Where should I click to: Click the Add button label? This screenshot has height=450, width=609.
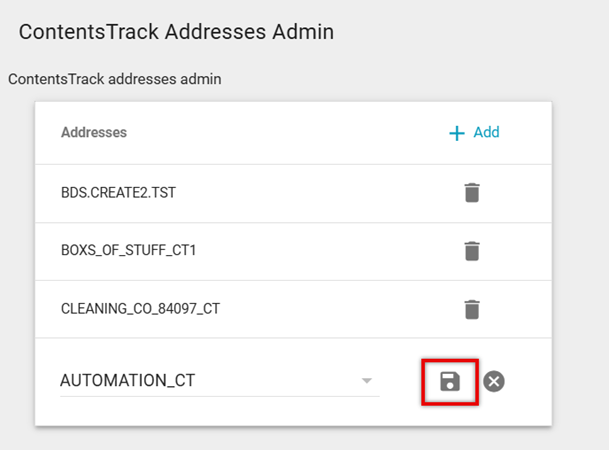pyautogui.click(x=486, y=132)
